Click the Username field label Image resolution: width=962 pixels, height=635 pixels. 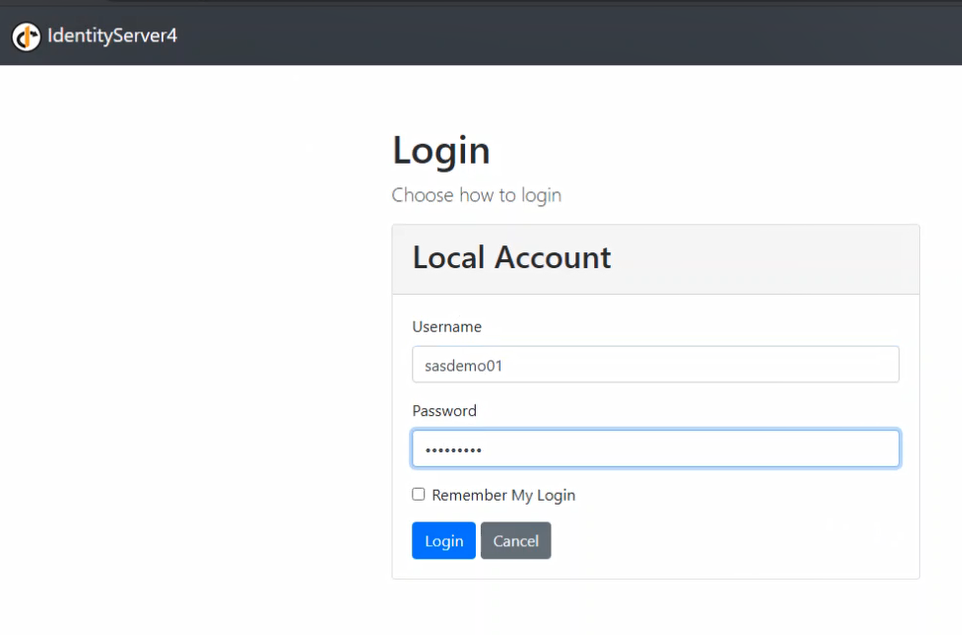tap(447, 327)
